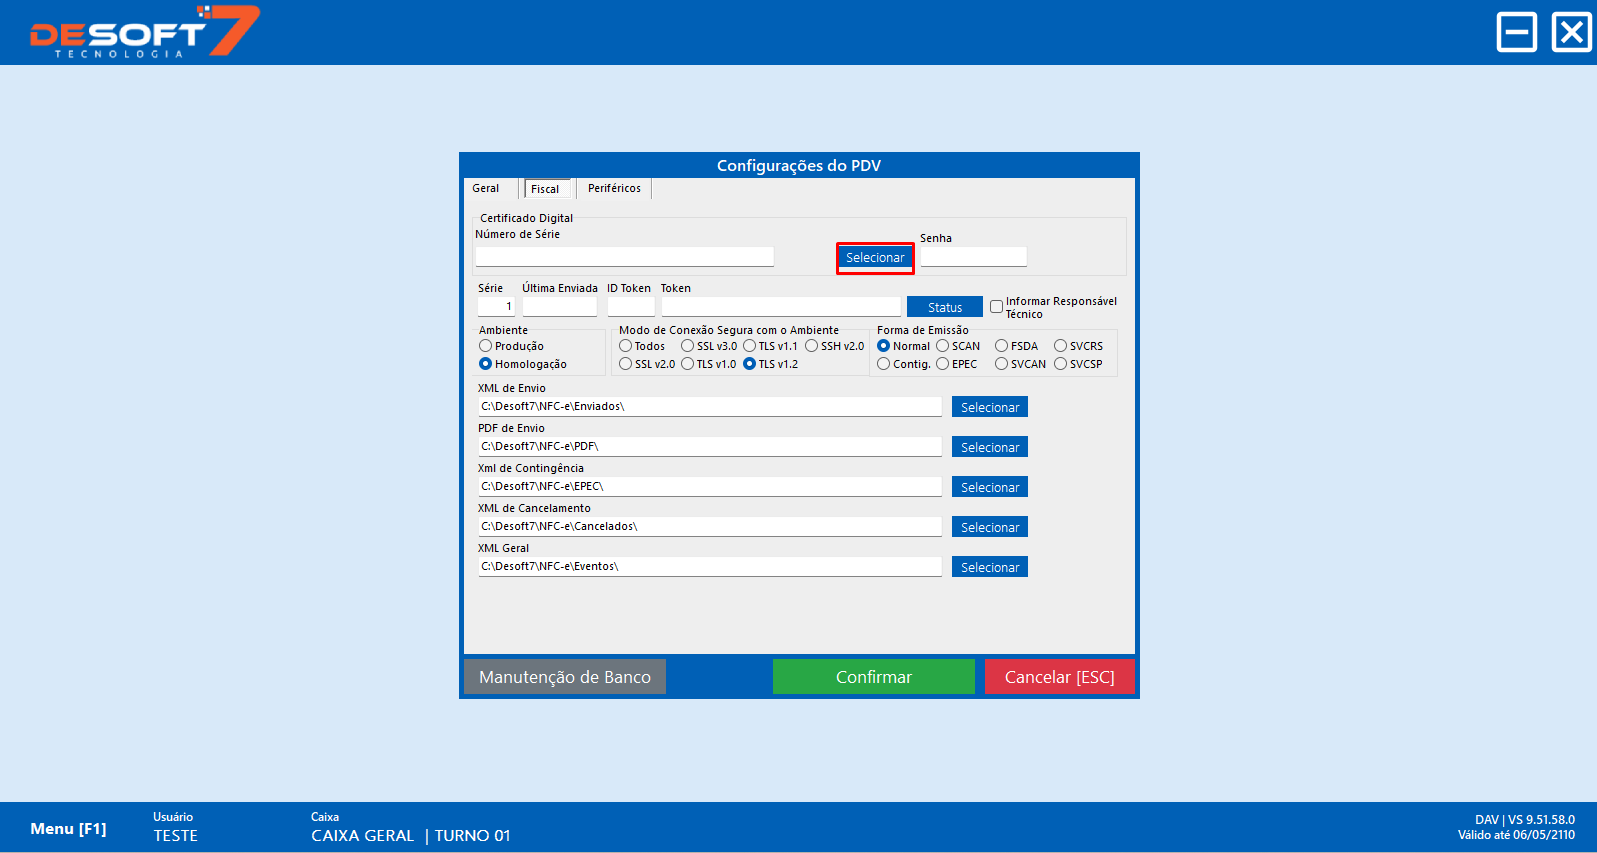This screenshot has height=853, width=1597.
Task: Click Selecionar for XML de Cancelamento
Action: (990, 527)
